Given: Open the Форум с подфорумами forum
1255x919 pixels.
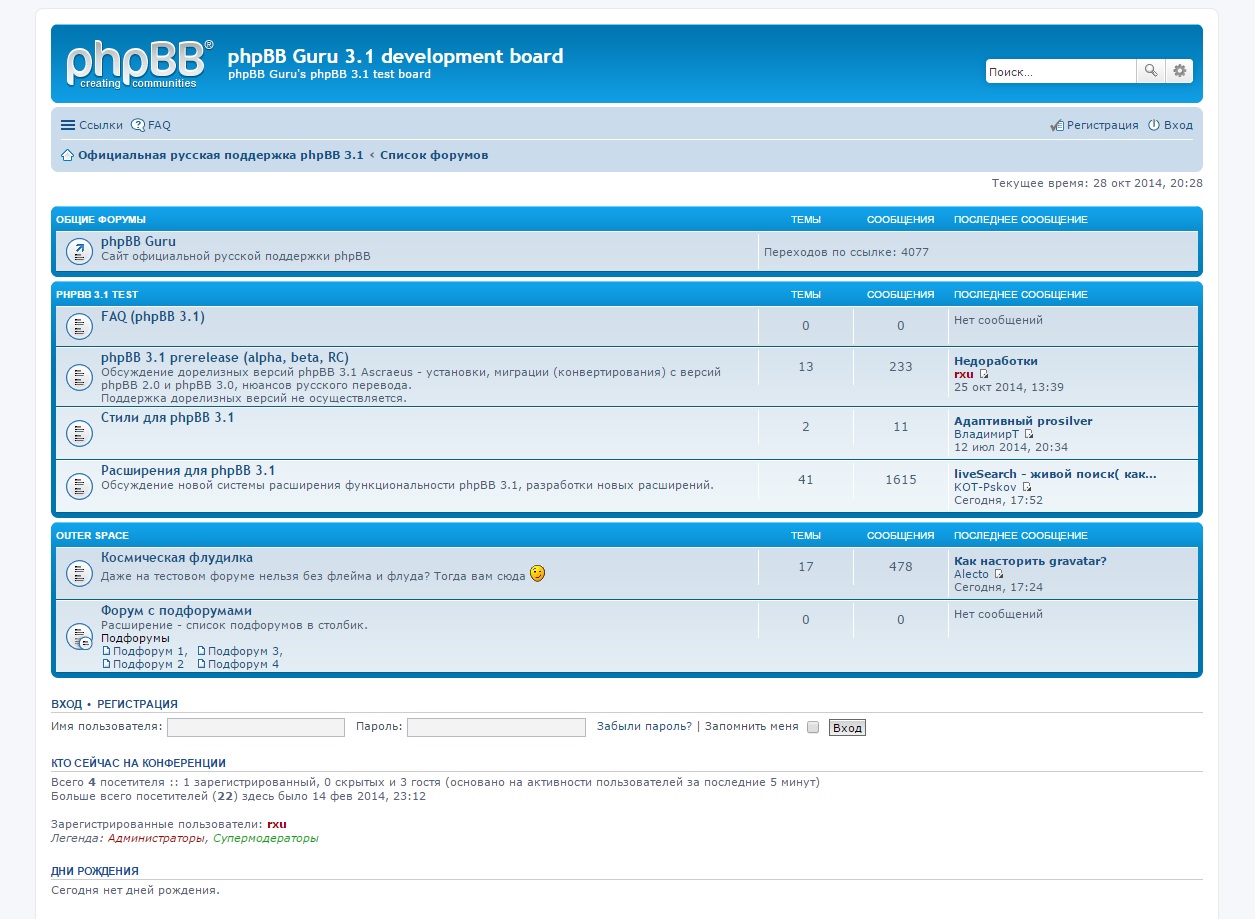Looking at the screenshot, I should [176, 611].
